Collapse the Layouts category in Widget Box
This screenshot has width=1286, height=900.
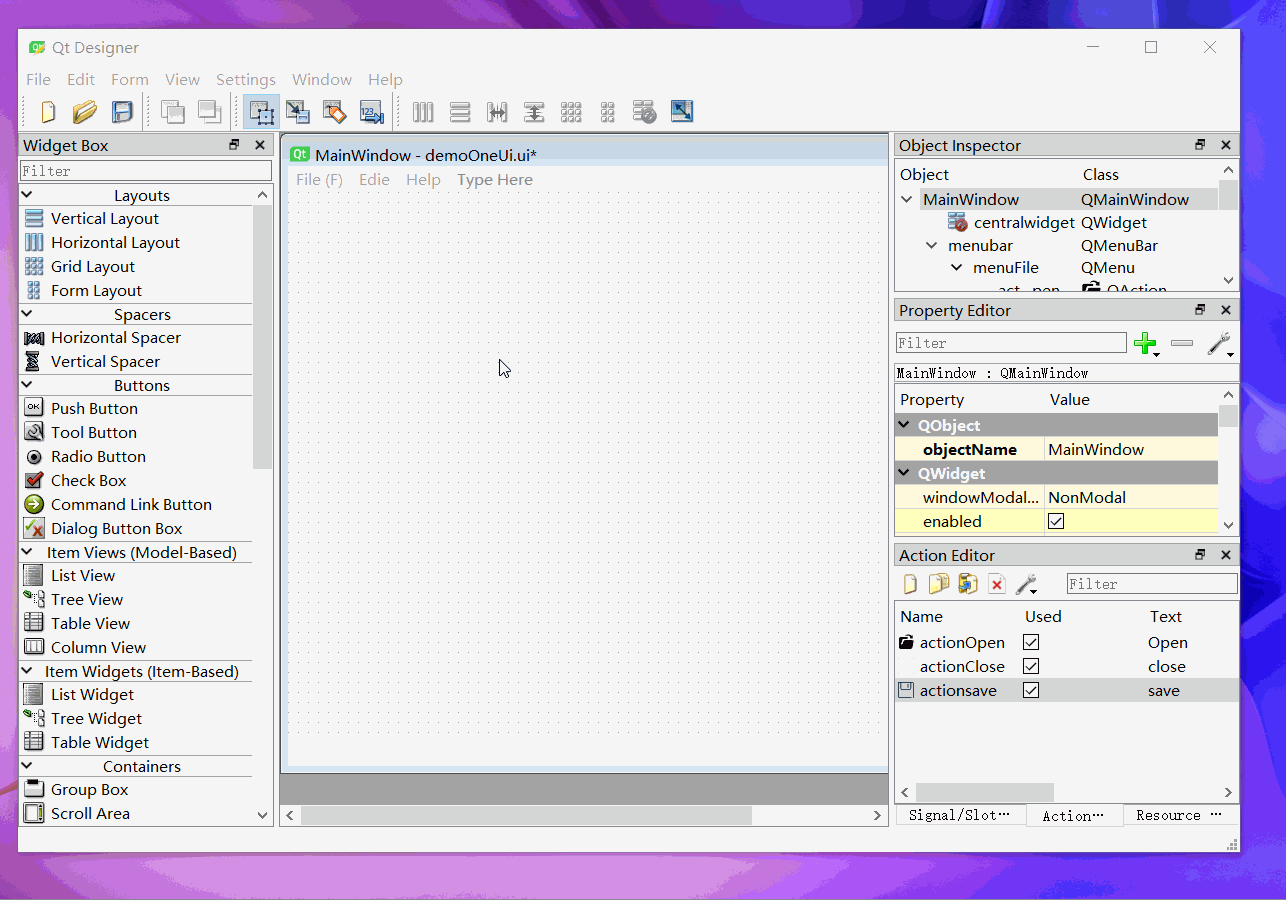pyautogui.click(x=27, y=195)
